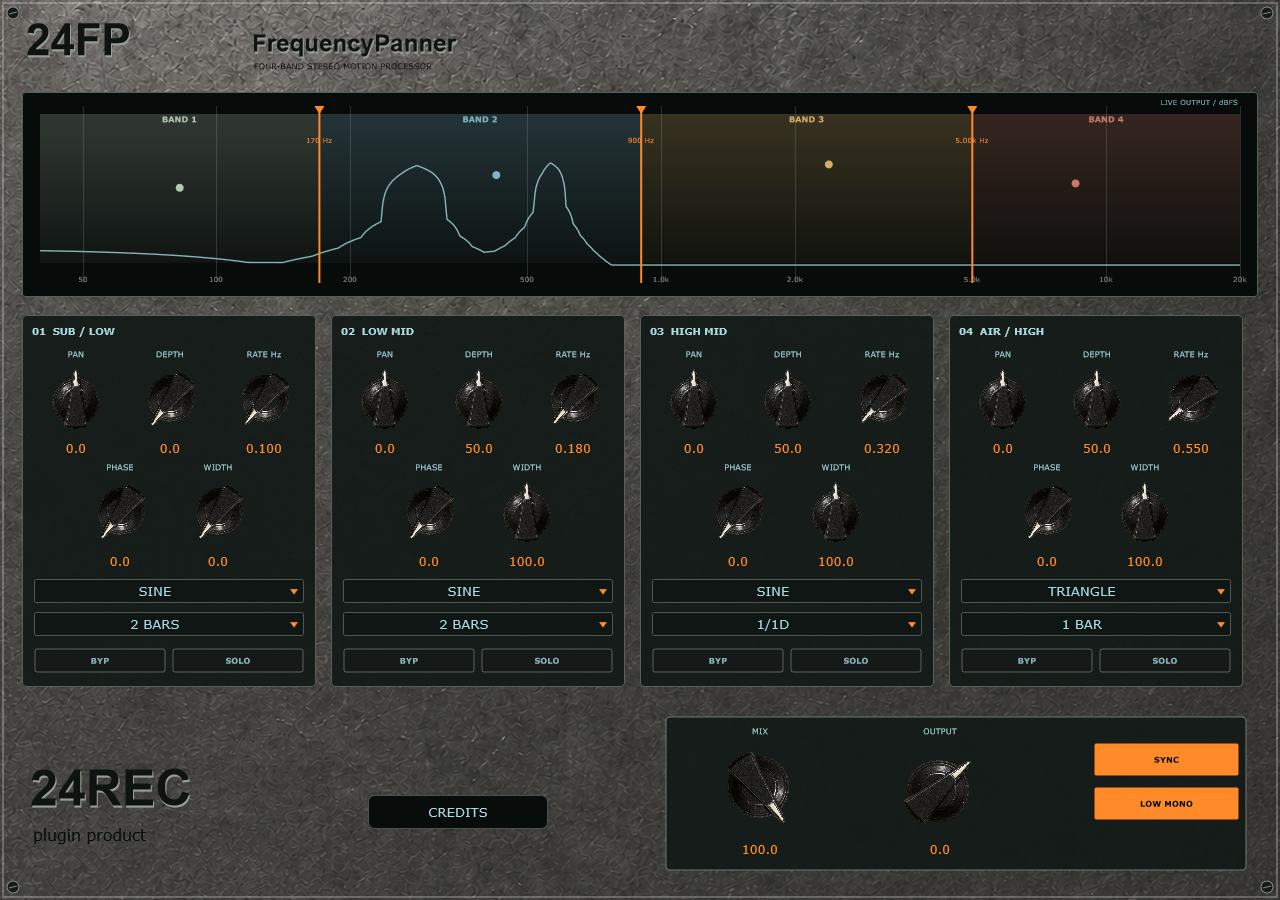Screen dimensions: 1280x900
Task: Click the Low Mid RATE Hz knob
Action: tap(574, 400)
